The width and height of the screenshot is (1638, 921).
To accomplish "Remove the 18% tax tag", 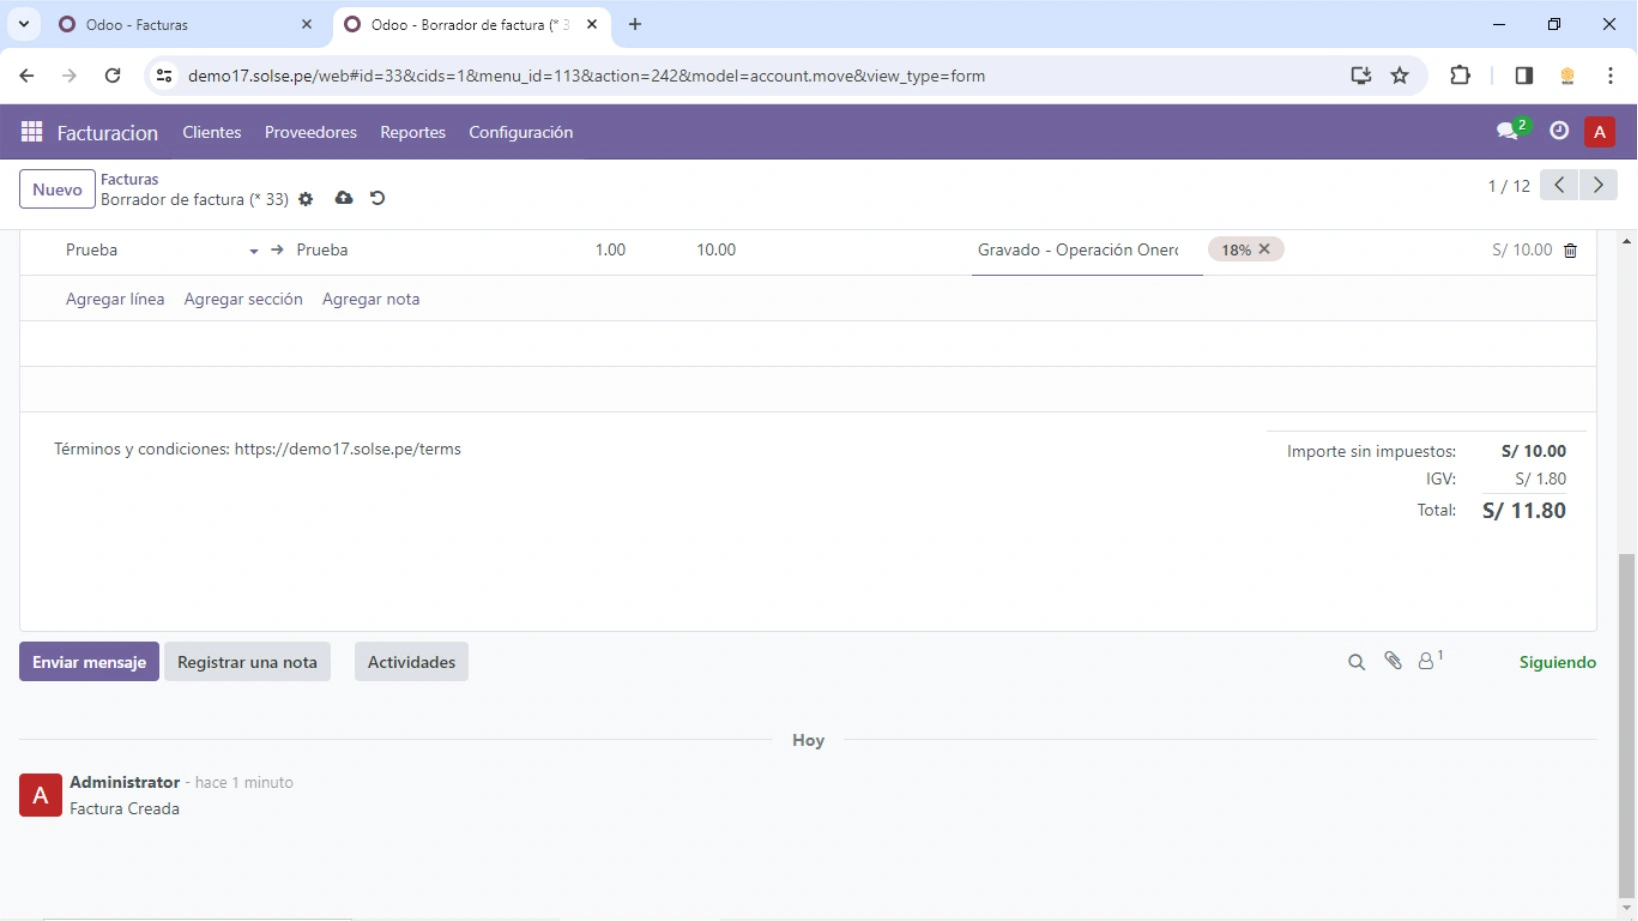I will [x=1264, y=249].
